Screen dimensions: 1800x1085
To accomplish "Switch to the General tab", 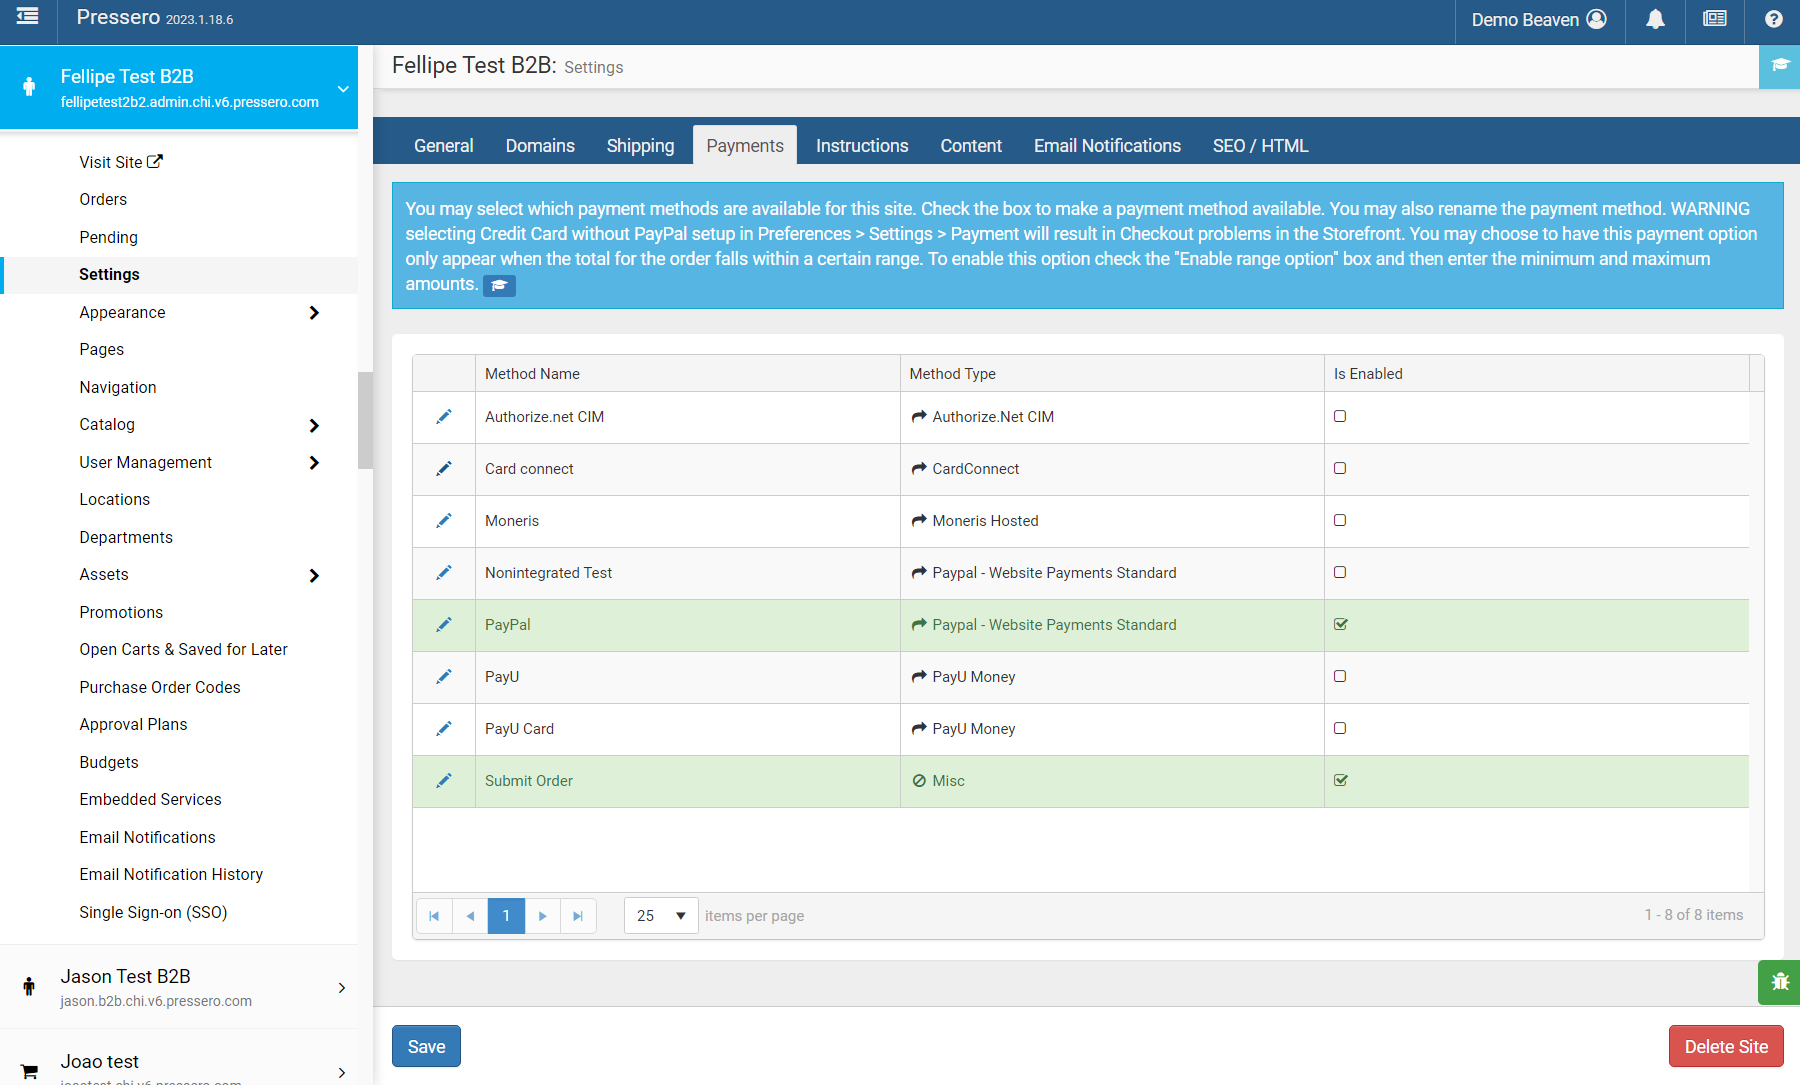I will pyautogui.click(x=443, y=146).
